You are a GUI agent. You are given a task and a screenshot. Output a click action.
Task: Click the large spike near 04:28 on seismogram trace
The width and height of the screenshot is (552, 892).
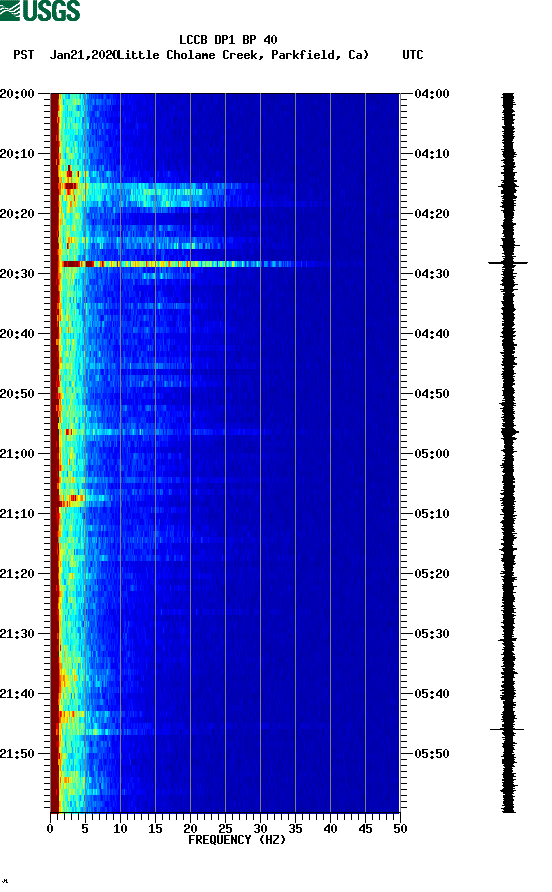pos(508,263)
